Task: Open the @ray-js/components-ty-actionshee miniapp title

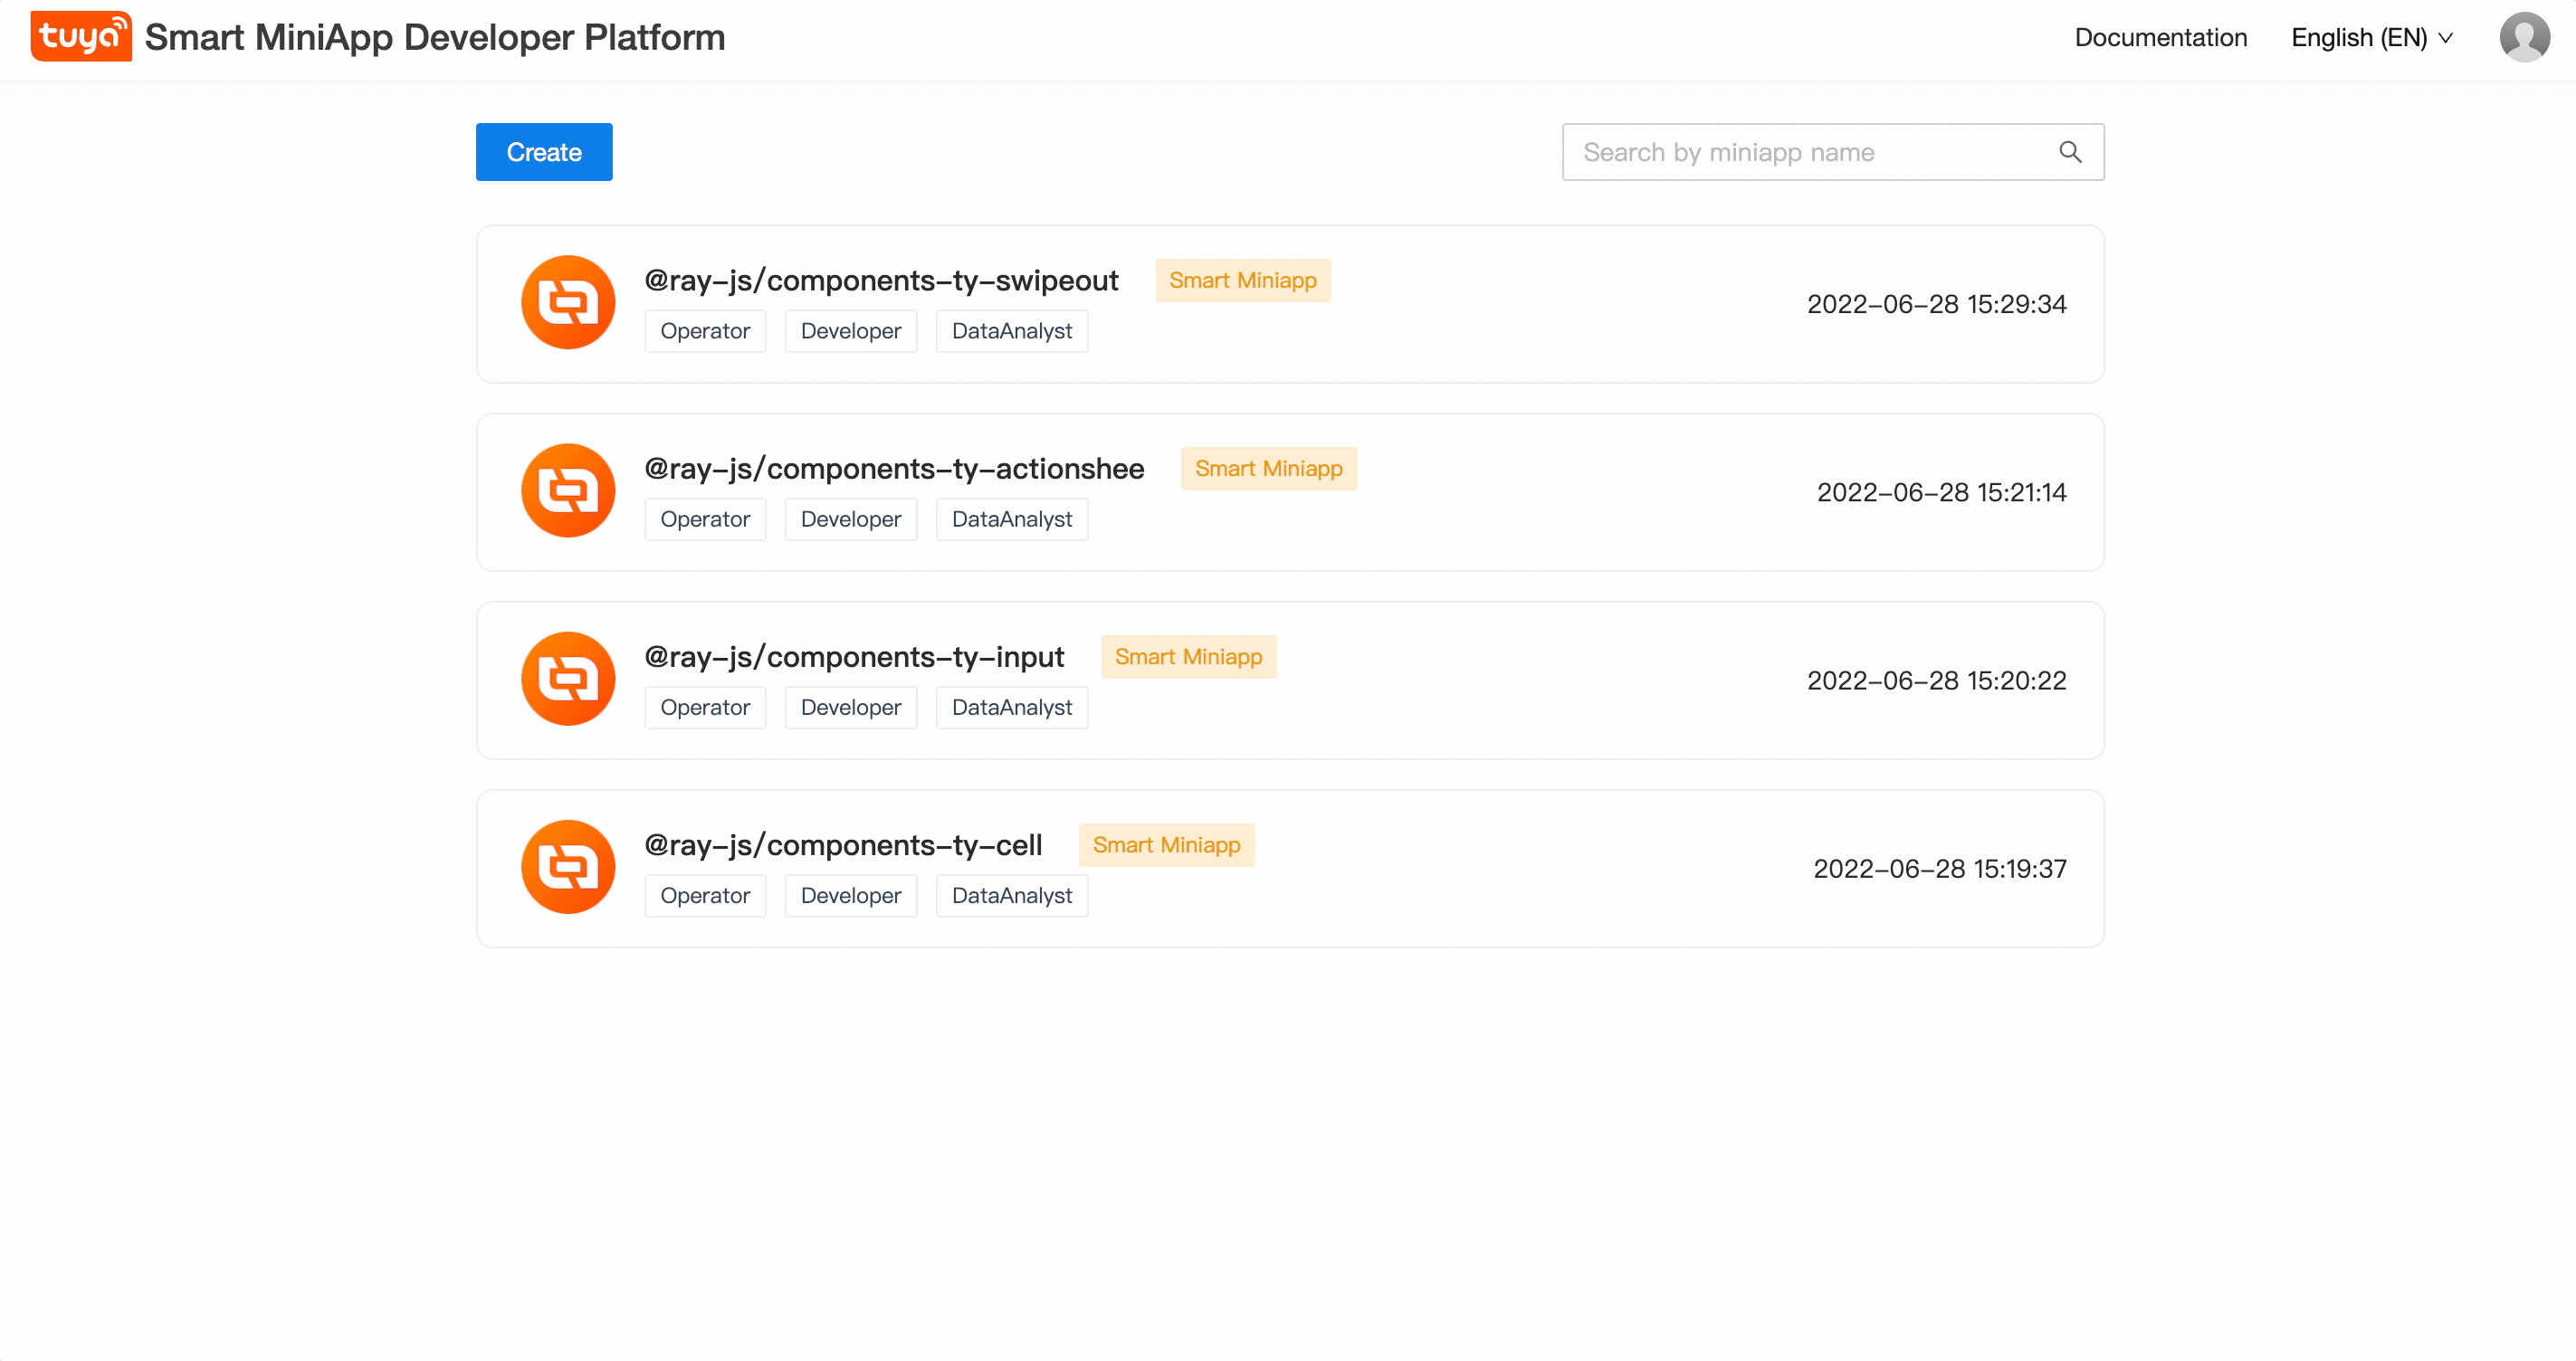Action: [x=893, y=468]
